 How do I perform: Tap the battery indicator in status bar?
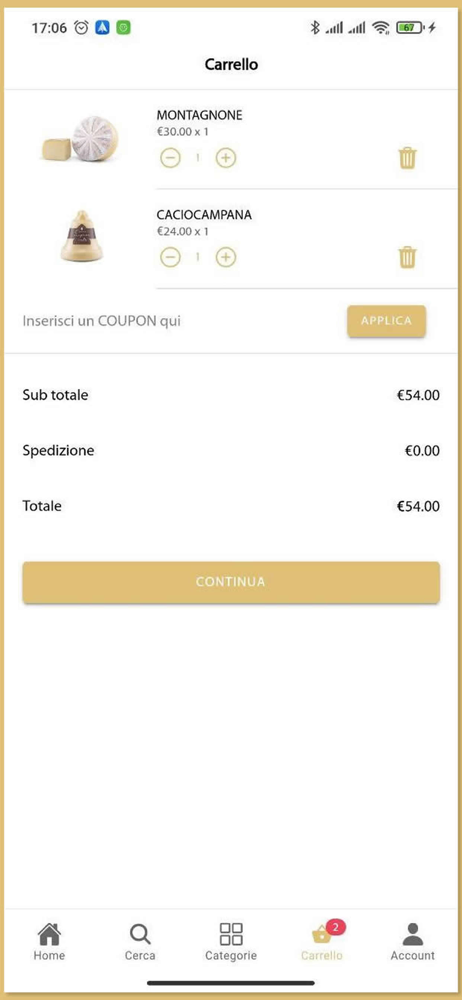[x=410, y=27]
